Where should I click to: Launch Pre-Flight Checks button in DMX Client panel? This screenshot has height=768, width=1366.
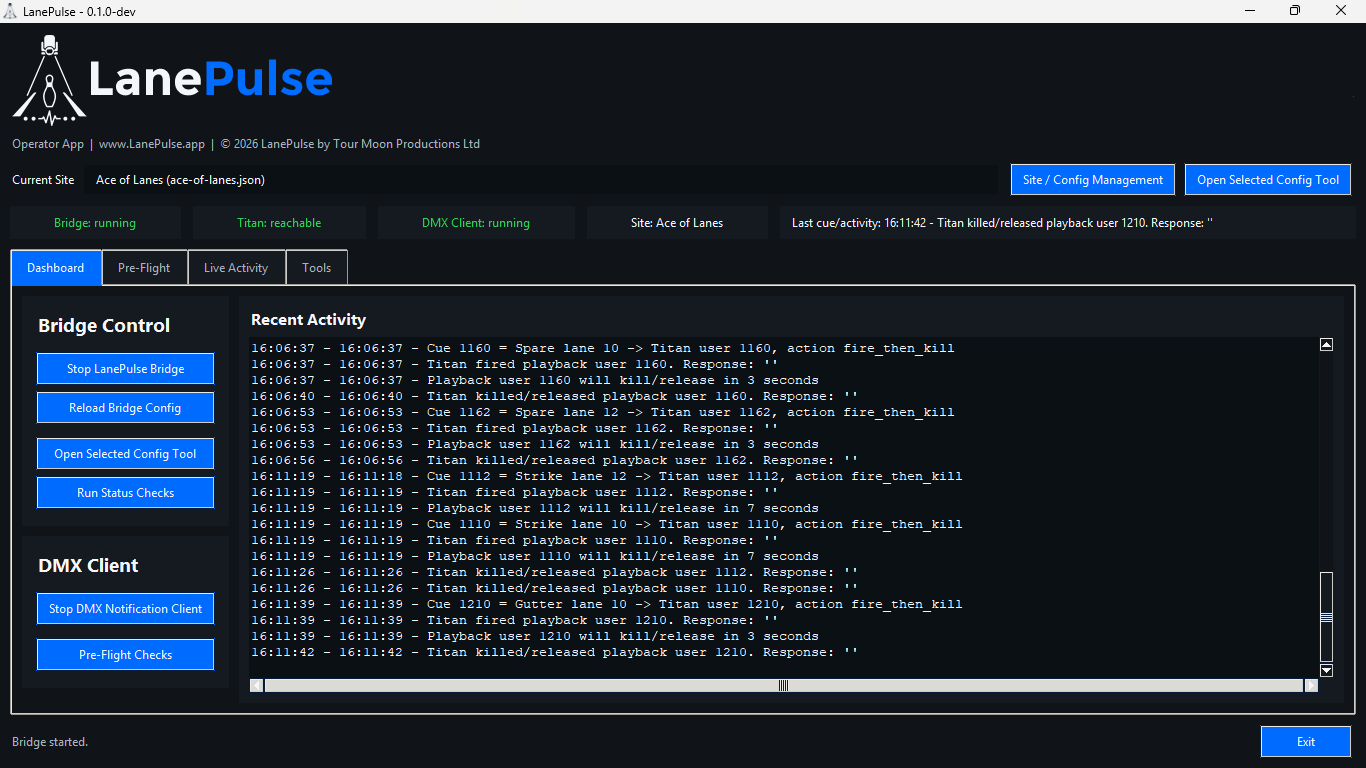126,655
